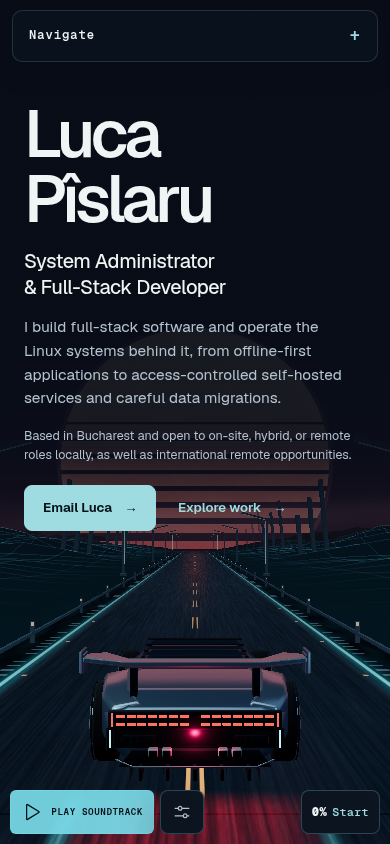Click the car's red brake light strip

[x=195, y=720]
